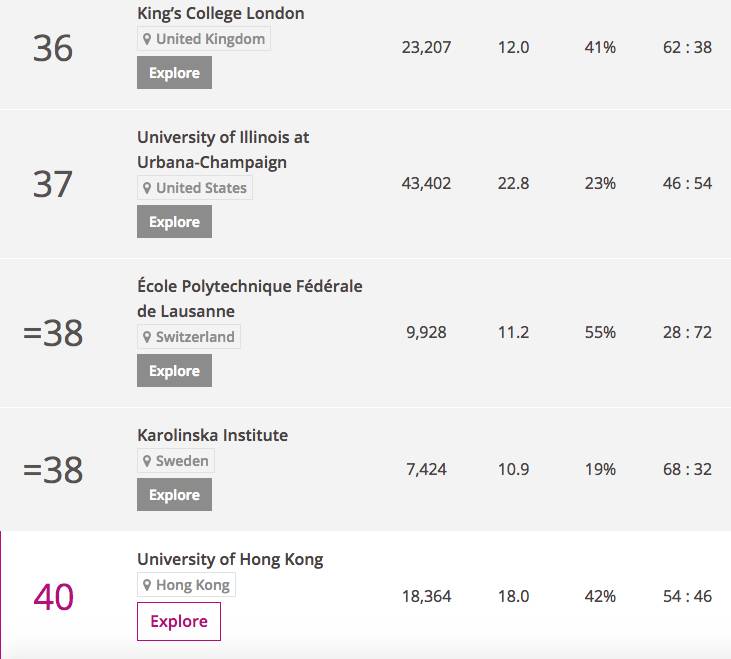Image resolution: width=731 pixels, height=659 pixels.
Task: Explore King's College London
Action: [174, 73]
